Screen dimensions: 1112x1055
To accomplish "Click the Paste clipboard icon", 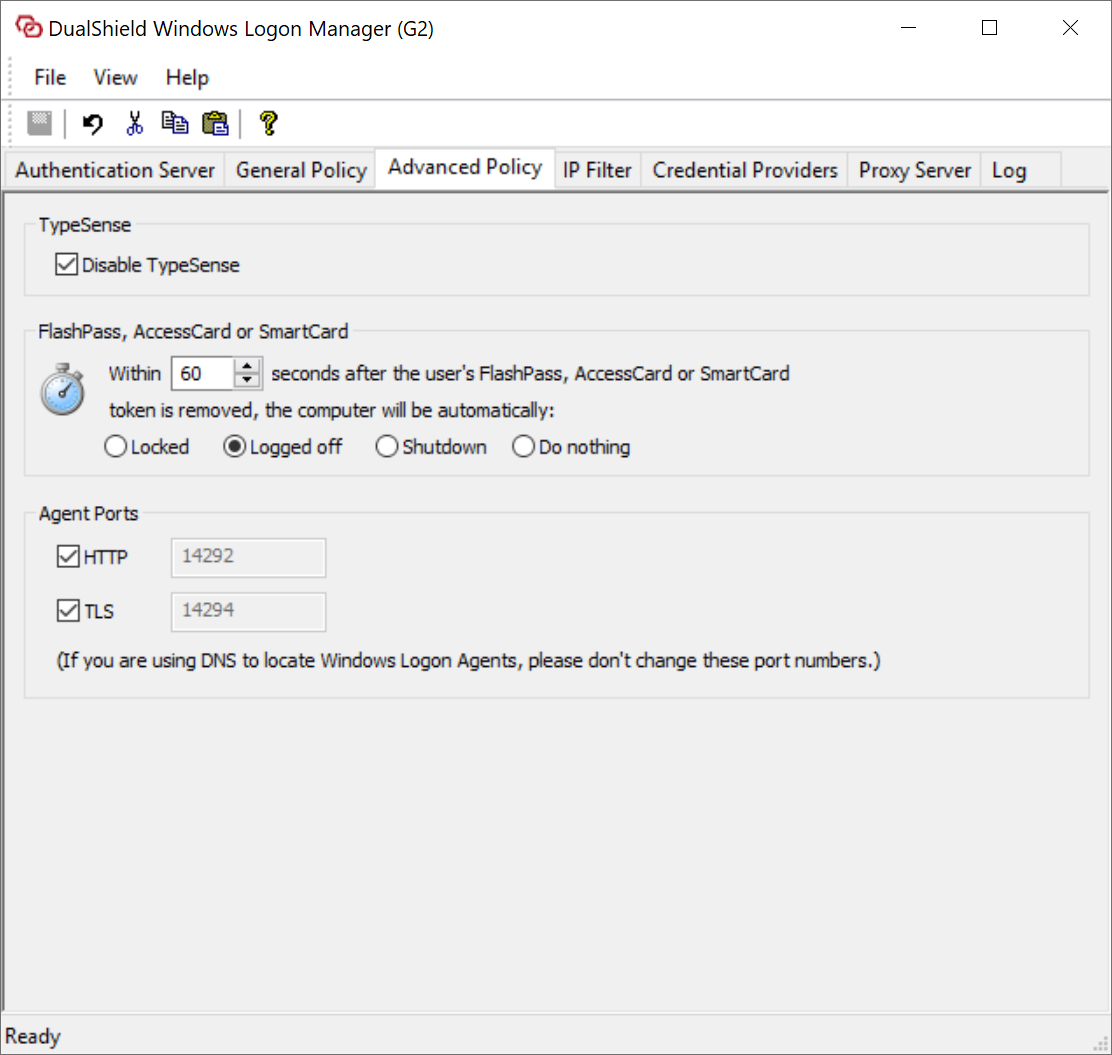I will point(215,123).
